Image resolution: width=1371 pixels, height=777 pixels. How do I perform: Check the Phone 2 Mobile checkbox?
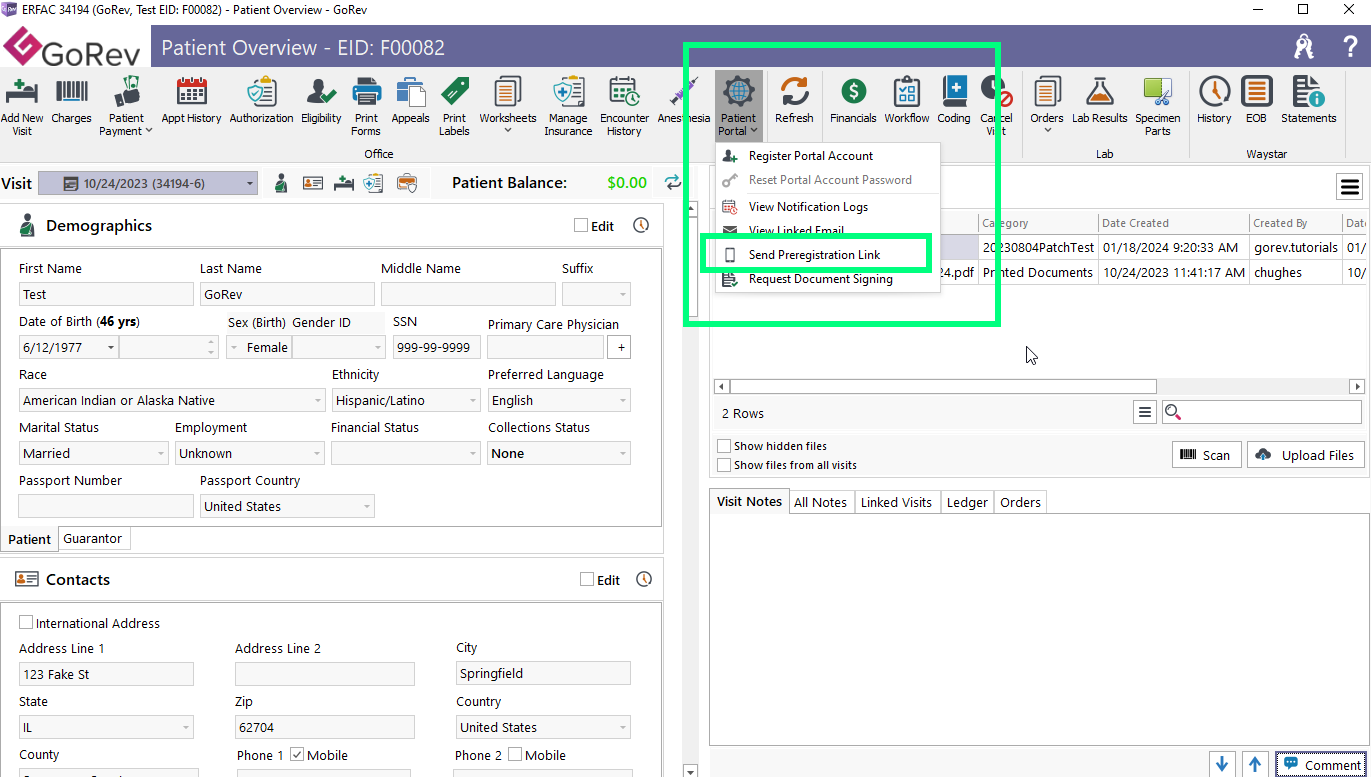coord(515,755)
